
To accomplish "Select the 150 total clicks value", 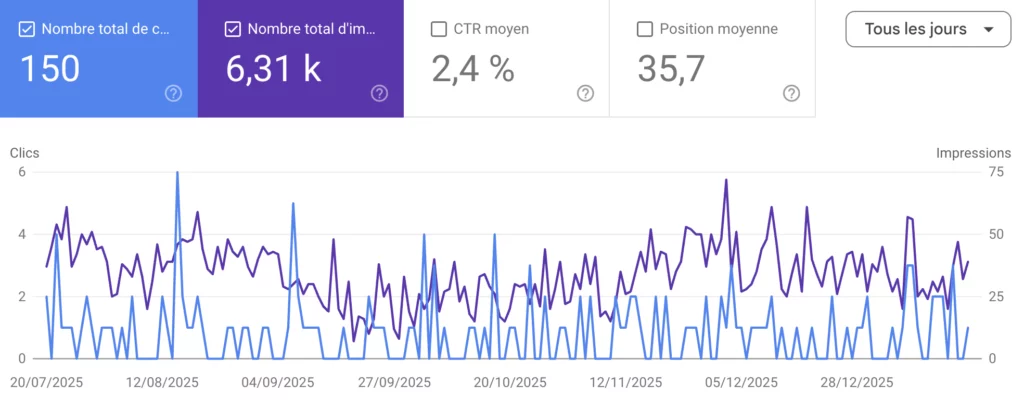I will (x=51, y=69).
